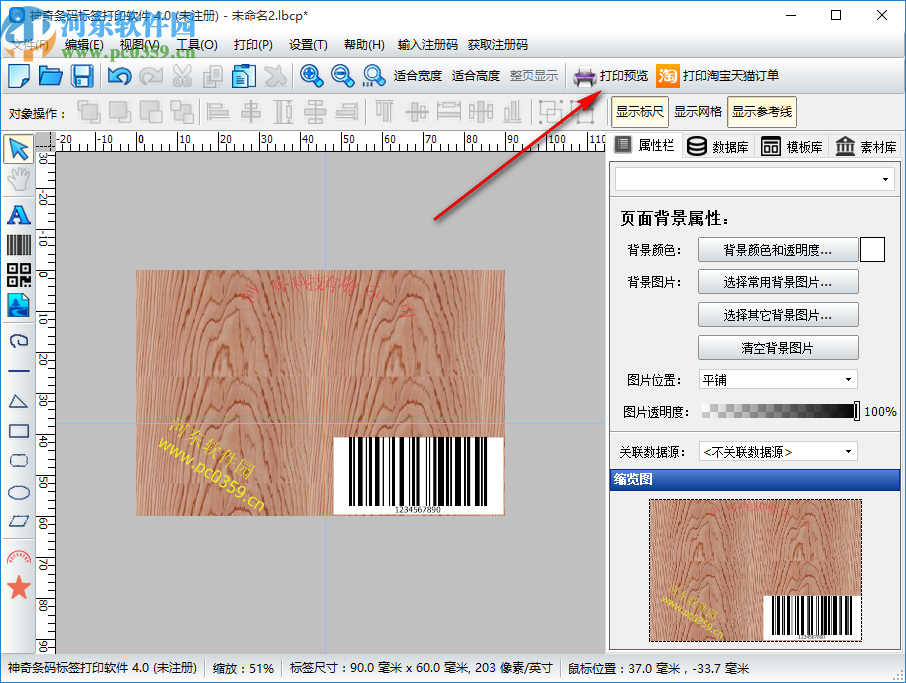Select the barcode tool
Viewport: 906px width, 683px height.
pos(19,244)
